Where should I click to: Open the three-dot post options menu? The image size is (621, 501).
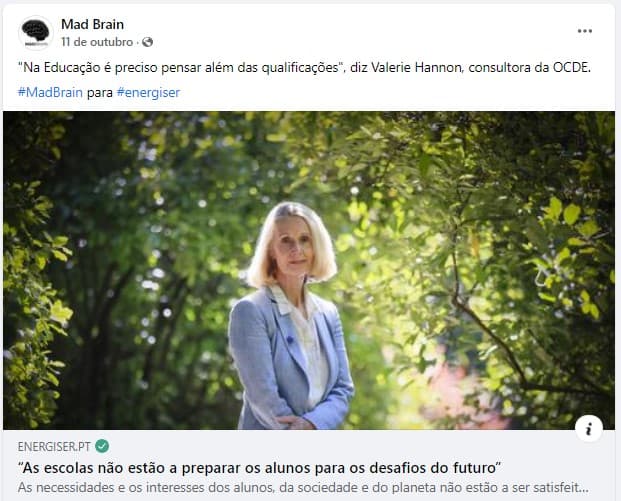(x=585, y=31)
